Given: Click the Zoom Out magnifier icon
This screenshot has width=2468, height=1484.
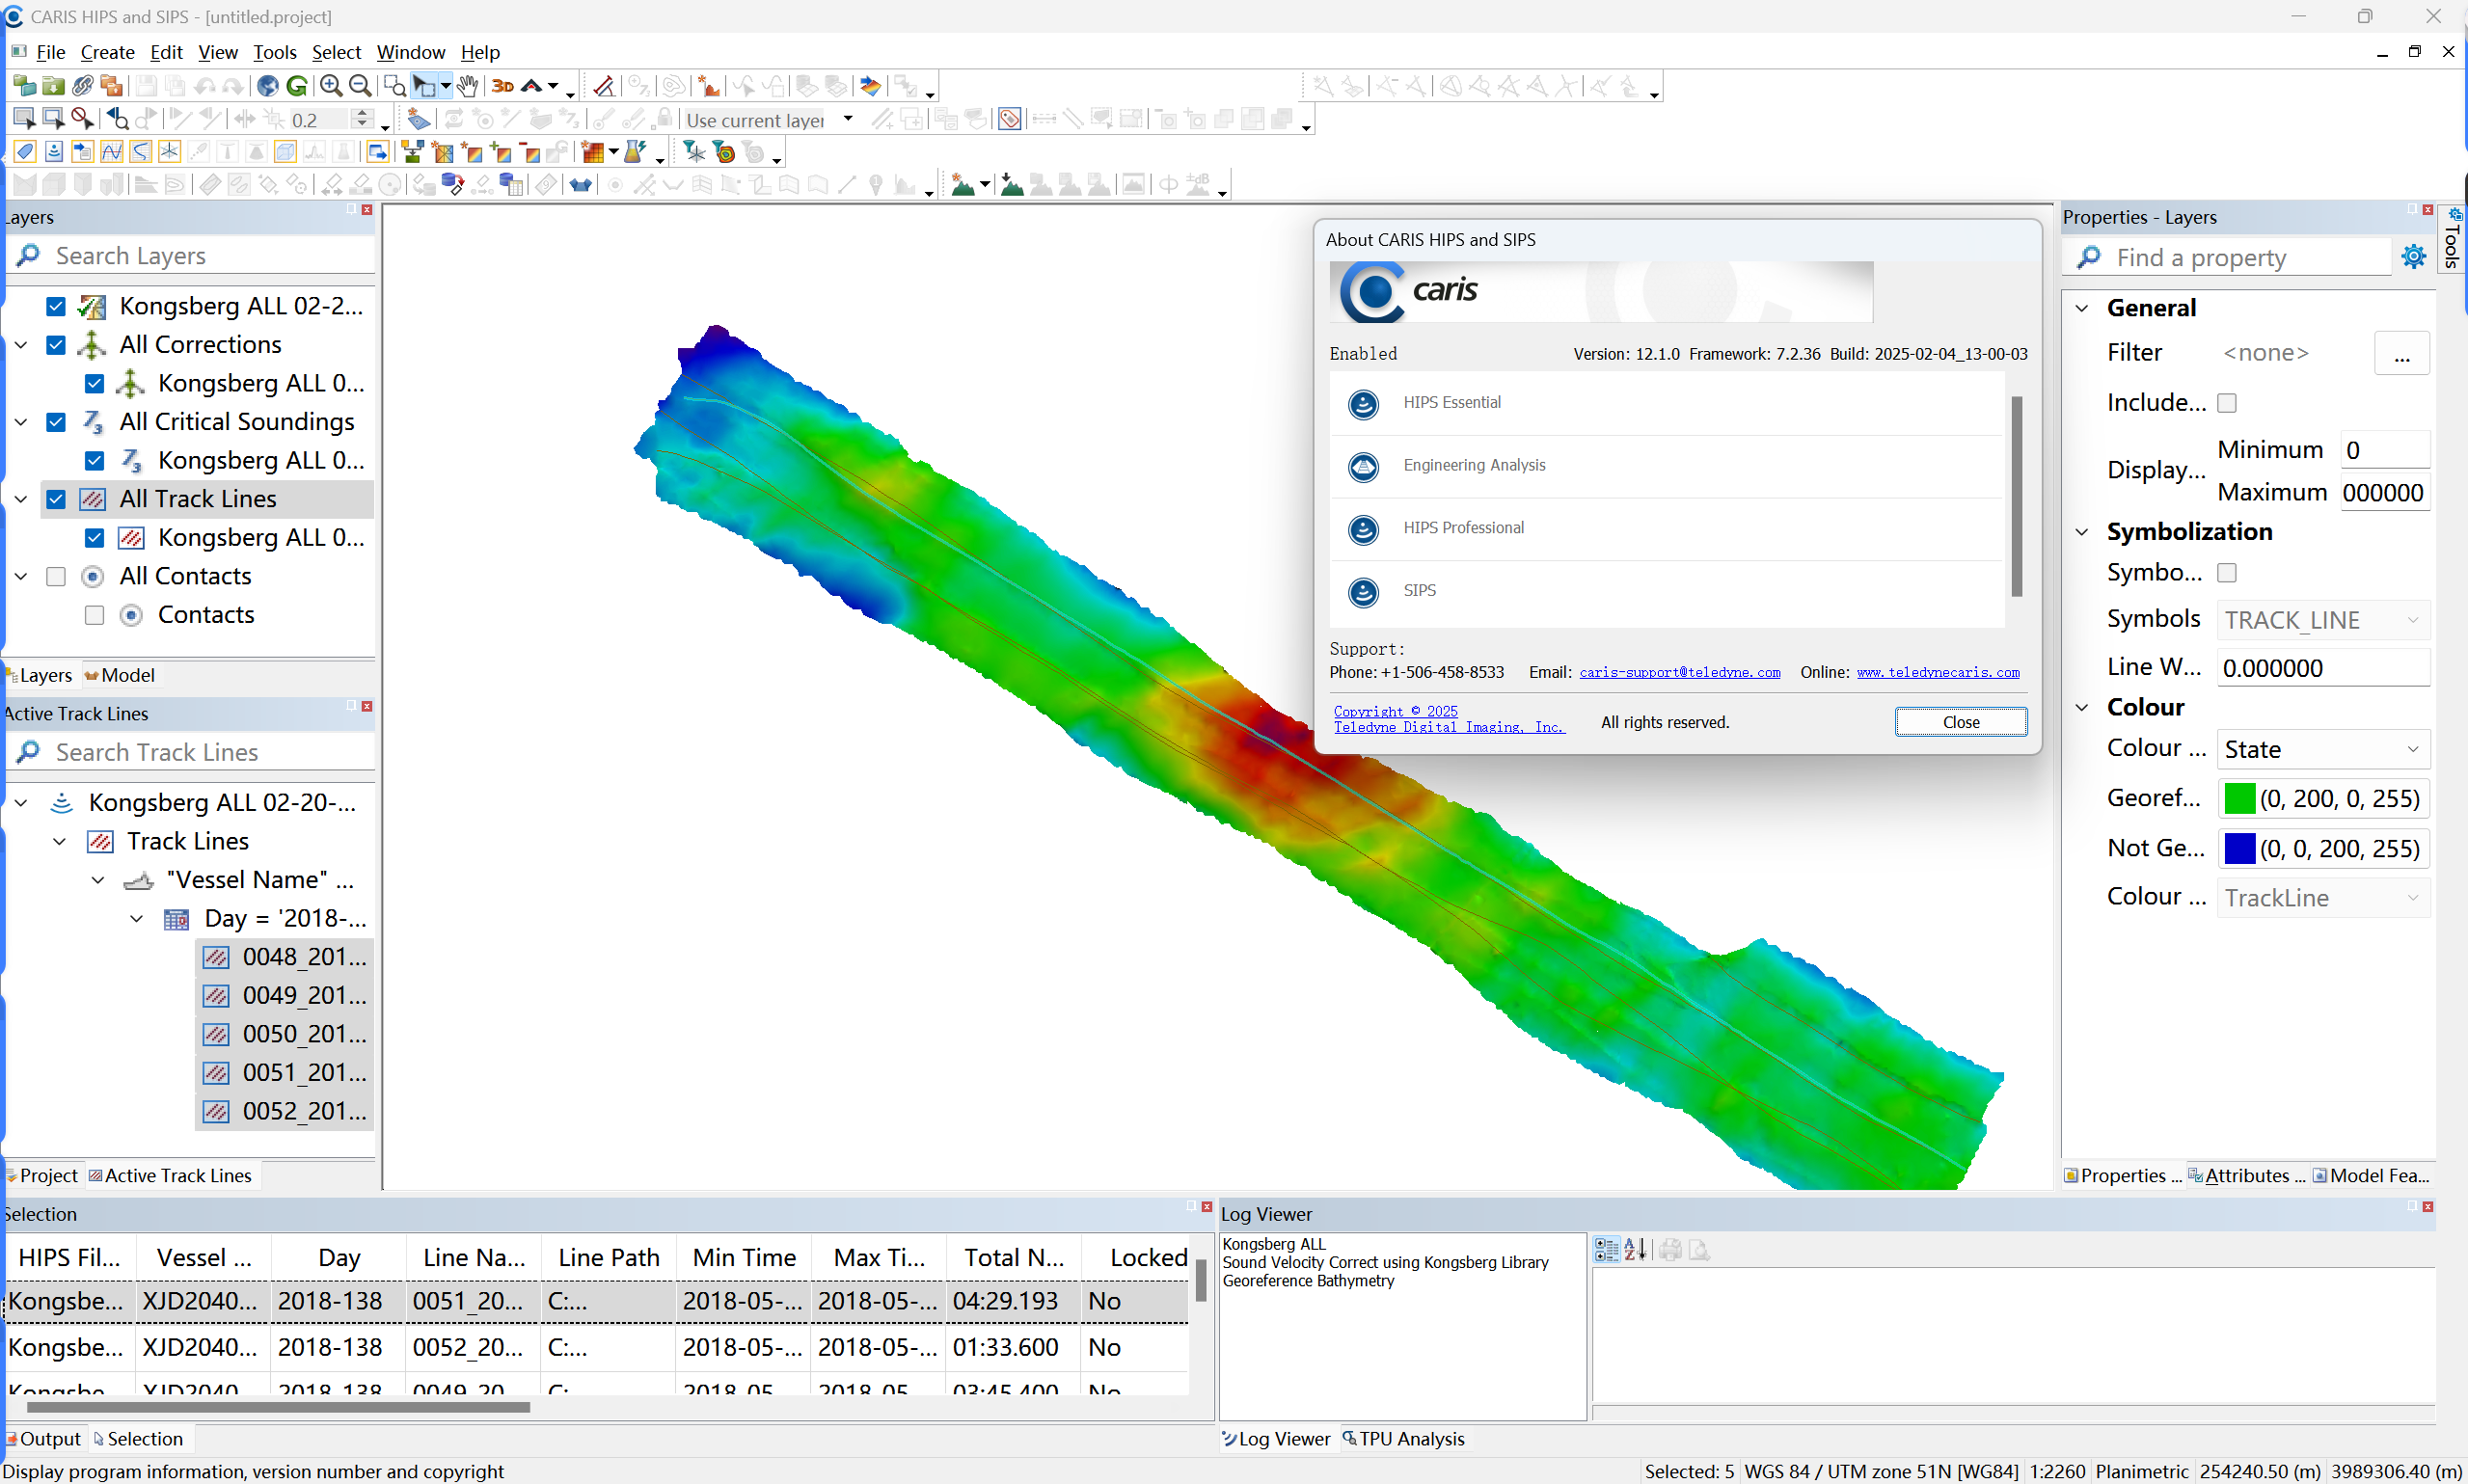Looking at the screenshot, I should pos(360,86).
